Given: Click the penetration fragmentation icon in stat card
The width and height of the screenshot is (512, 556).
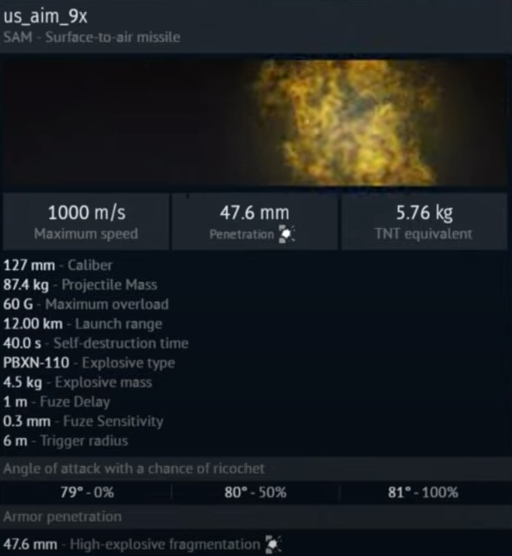Looking at the screenshot, I should pyautogui.click(x=287, y=234).
